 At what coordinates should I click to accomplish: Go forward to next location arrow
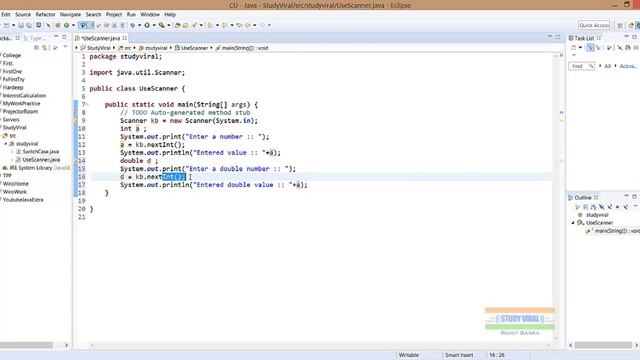coord(262,25)
